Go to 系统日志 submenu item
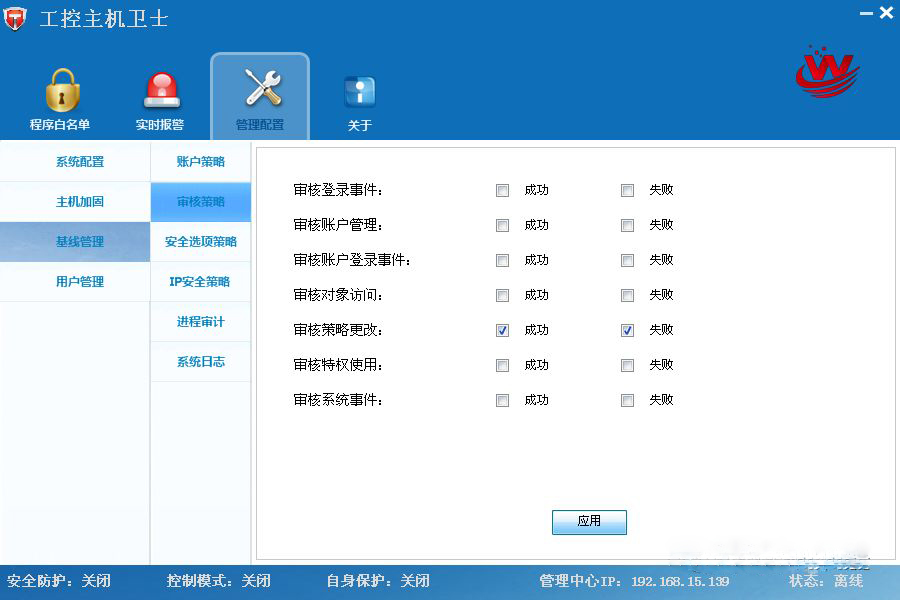 click(201, 362)
